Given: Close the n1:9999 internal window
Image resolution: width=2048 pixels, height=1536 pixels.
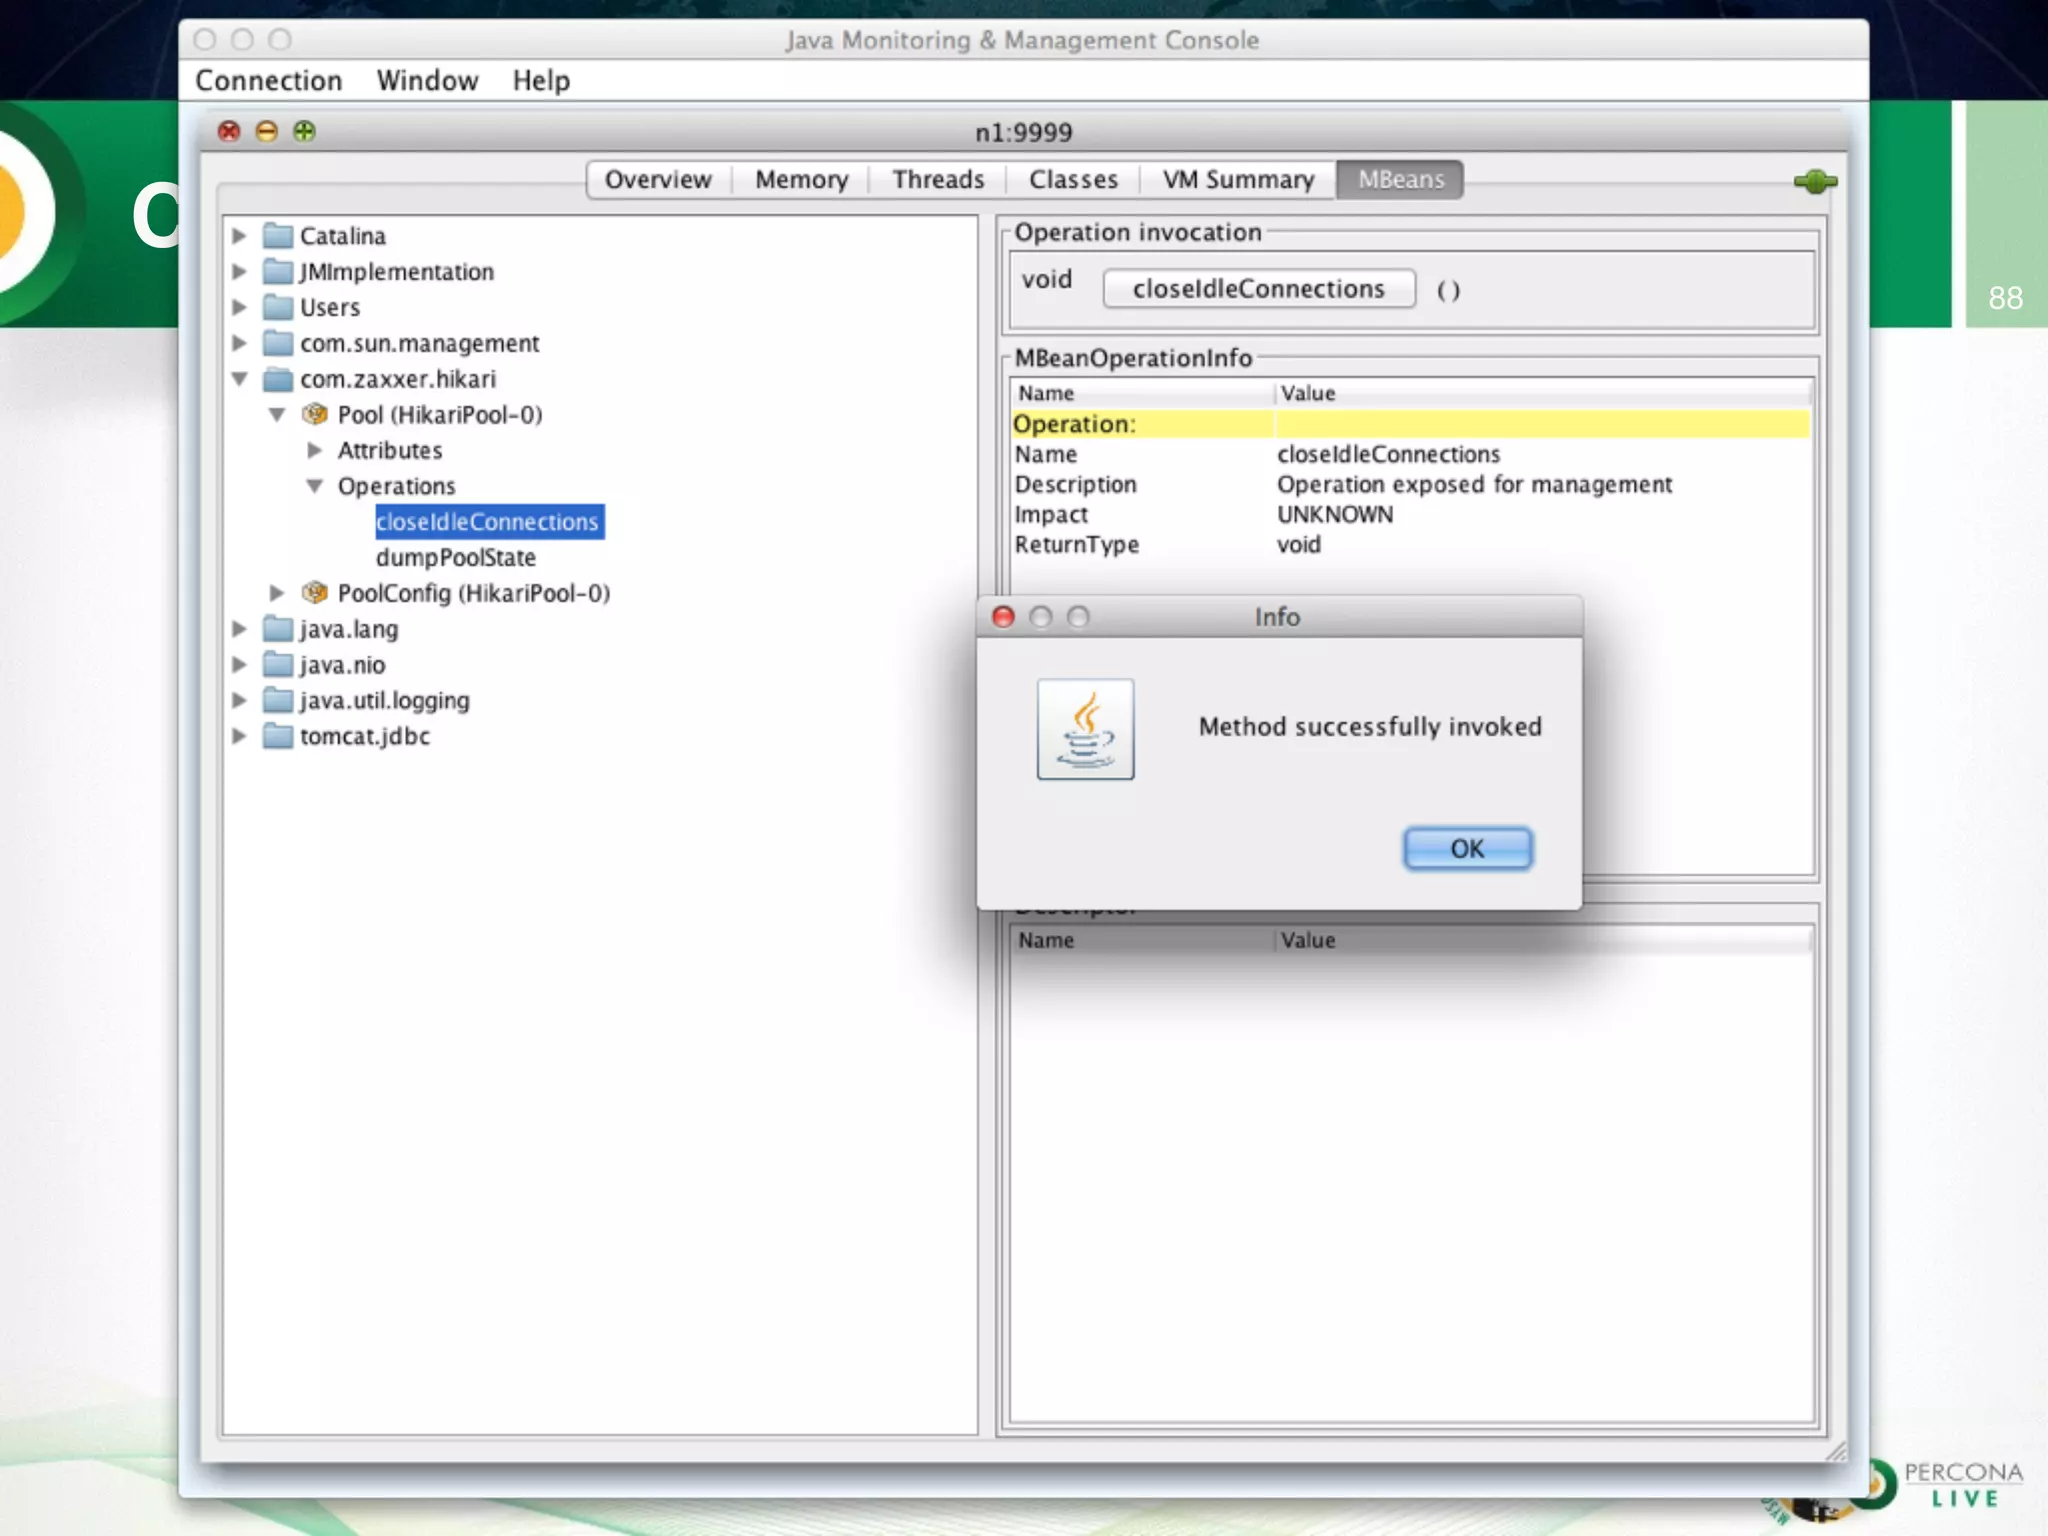Looking at the screenshot, I should tap(229, 132).
